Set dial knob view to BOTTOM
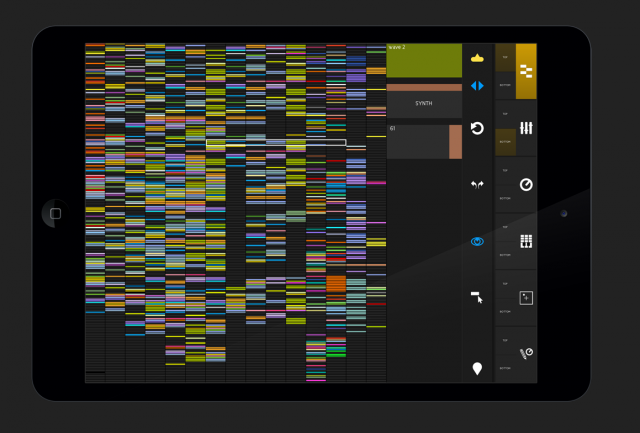The height and width of the screenshot is (433, 640). [x=505, y=198]
